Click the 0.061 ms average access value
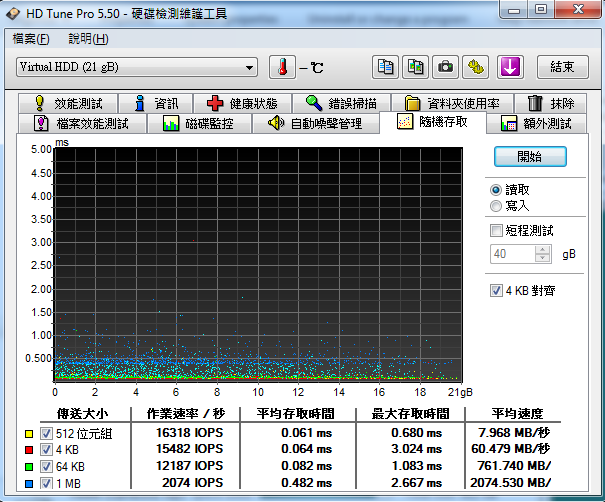Image resolution: width=605 pixels, height=502 pixels. (x=306, y=433)
